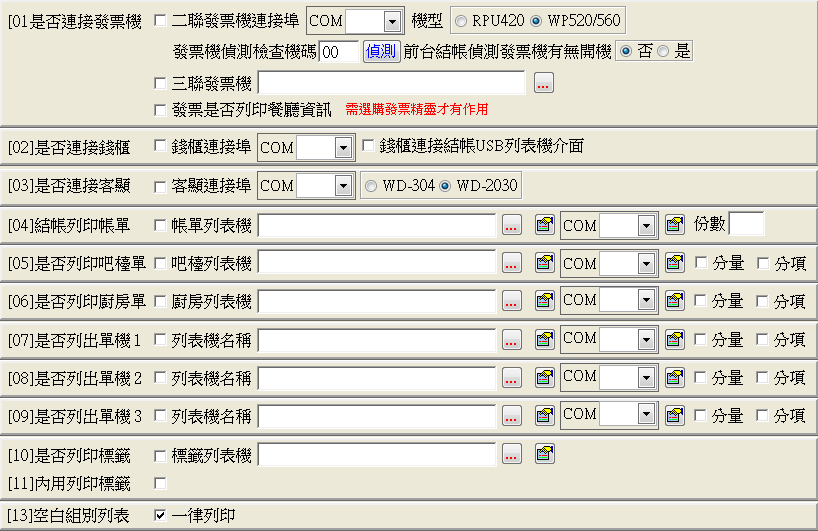Click the port settings icon left of 份數
This screenshot has width=818, height=531.
pyautogui.click(x=674, y=226)
